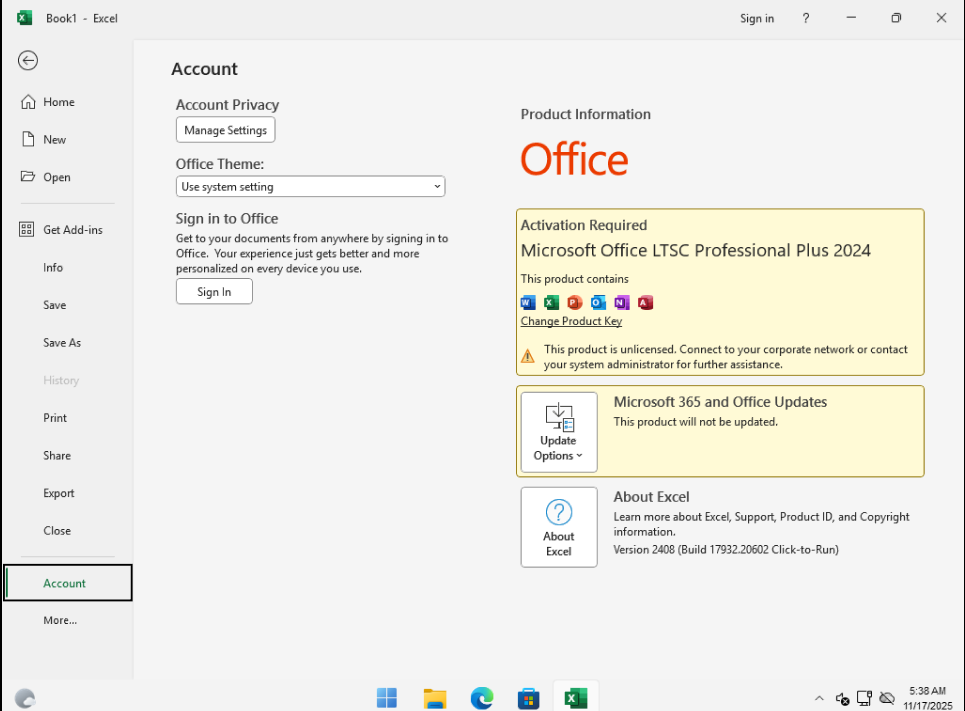Click the Word app icon under product contains
The image size is (965, 711).
(528, 302)
